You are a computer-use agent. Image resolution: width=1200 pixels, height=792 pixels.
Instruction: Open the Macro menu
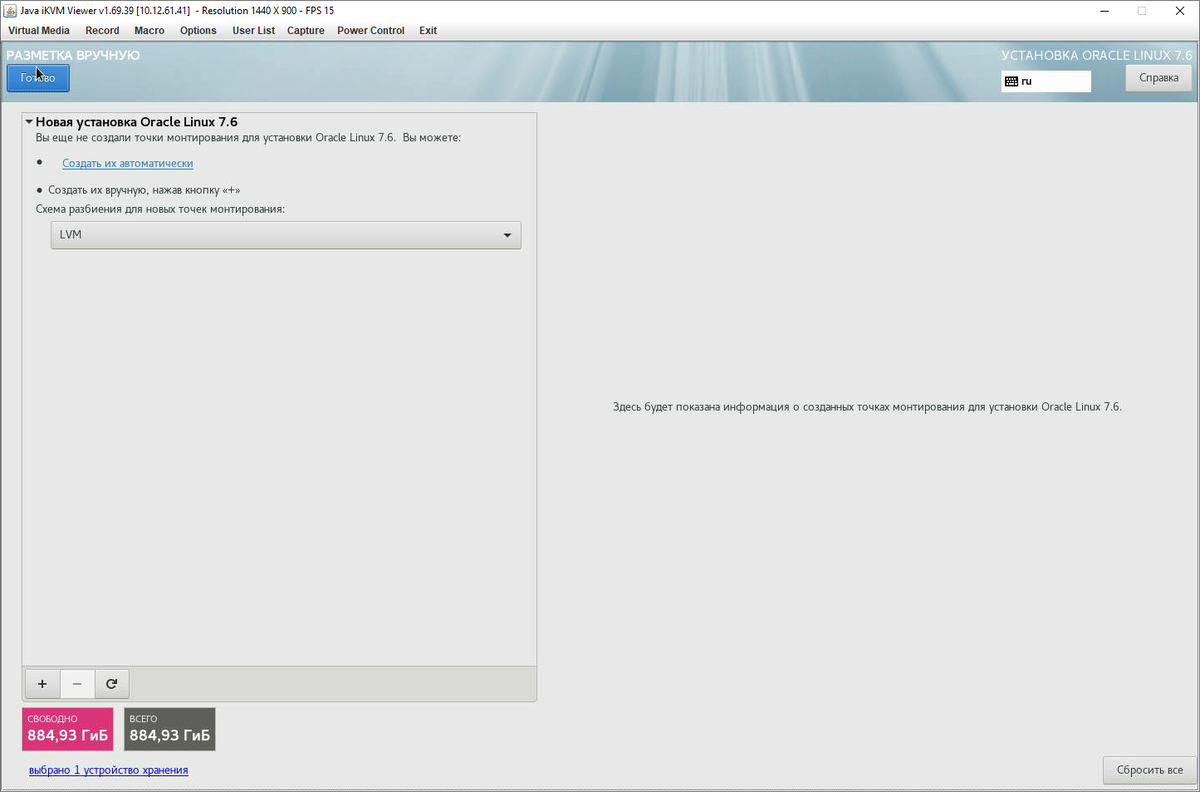point(149,30)
